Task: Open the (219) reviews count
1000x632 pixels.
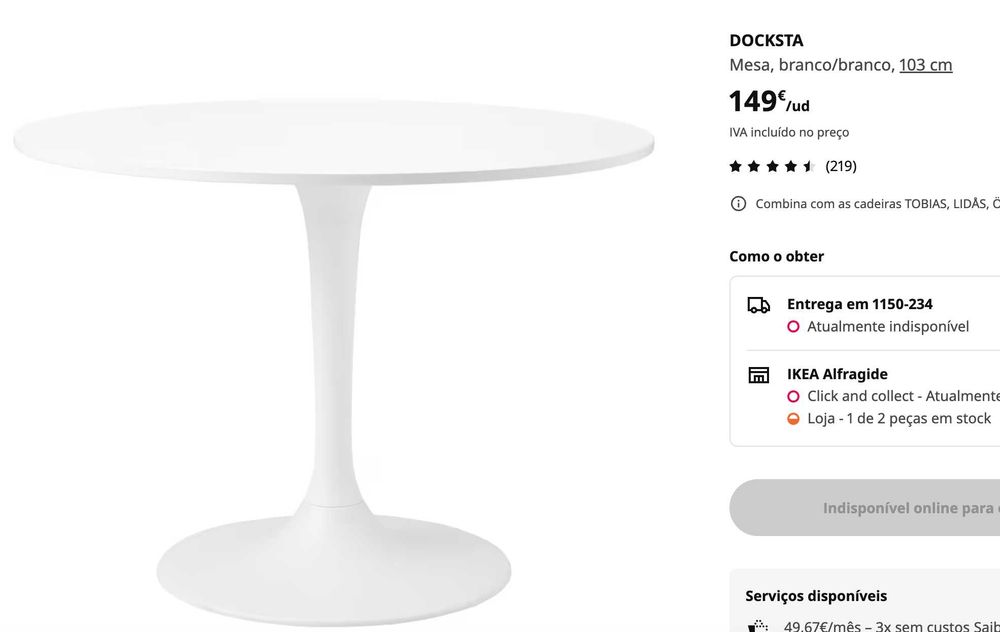Action: [x=841, y=166]
